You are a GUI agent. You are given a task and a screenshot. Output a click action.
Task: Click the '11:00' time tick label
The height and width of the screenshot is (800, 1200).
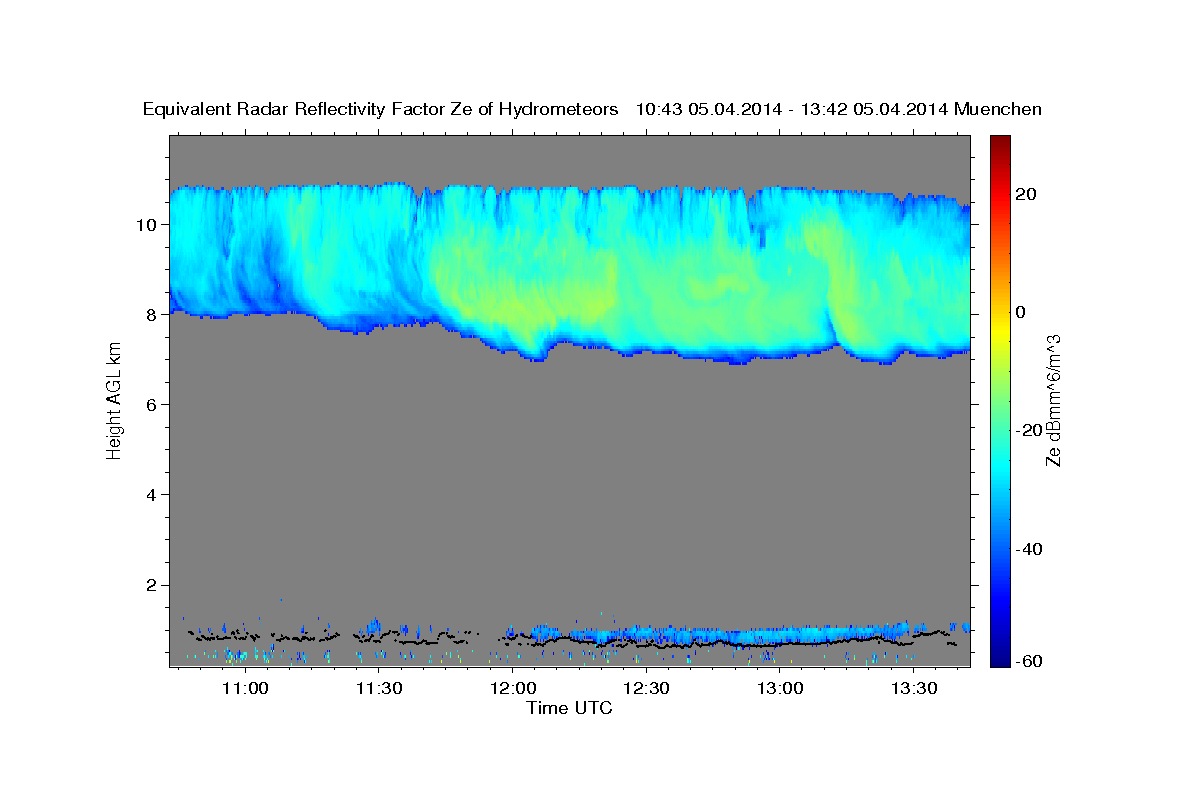tap(244, 688)
